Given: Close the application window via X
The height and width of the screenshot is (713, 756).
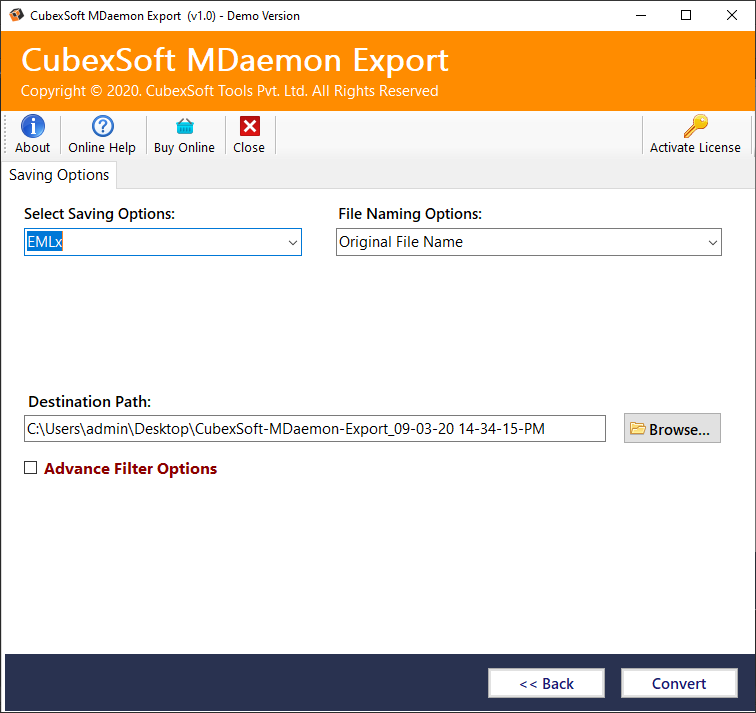Looking at the screenshot, I should [732, 15].
